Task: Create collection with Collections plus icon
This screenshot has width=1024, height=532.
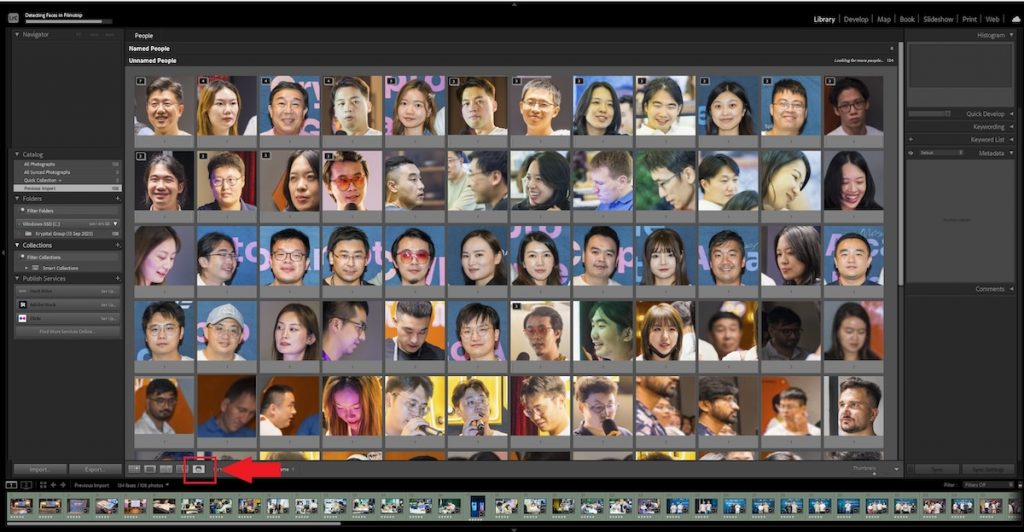Action: pyautogui.click(x=118, y=245)
